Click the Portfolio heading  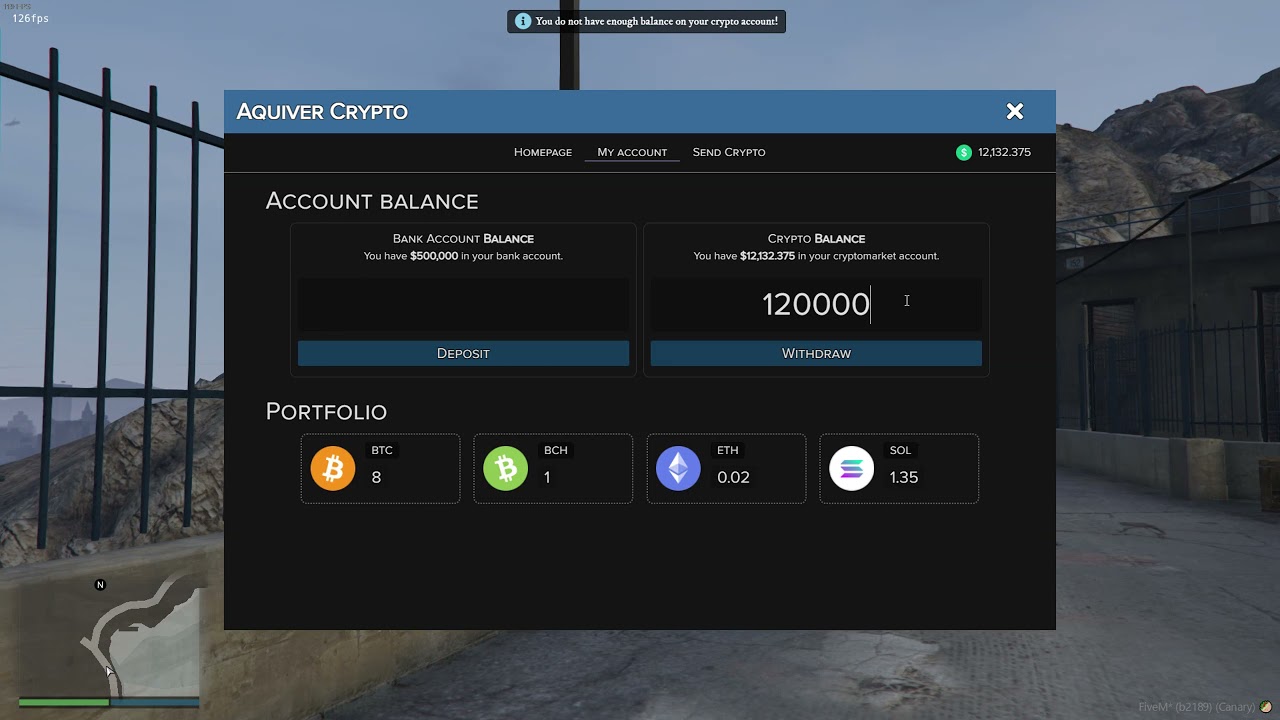tap(326, 412)
